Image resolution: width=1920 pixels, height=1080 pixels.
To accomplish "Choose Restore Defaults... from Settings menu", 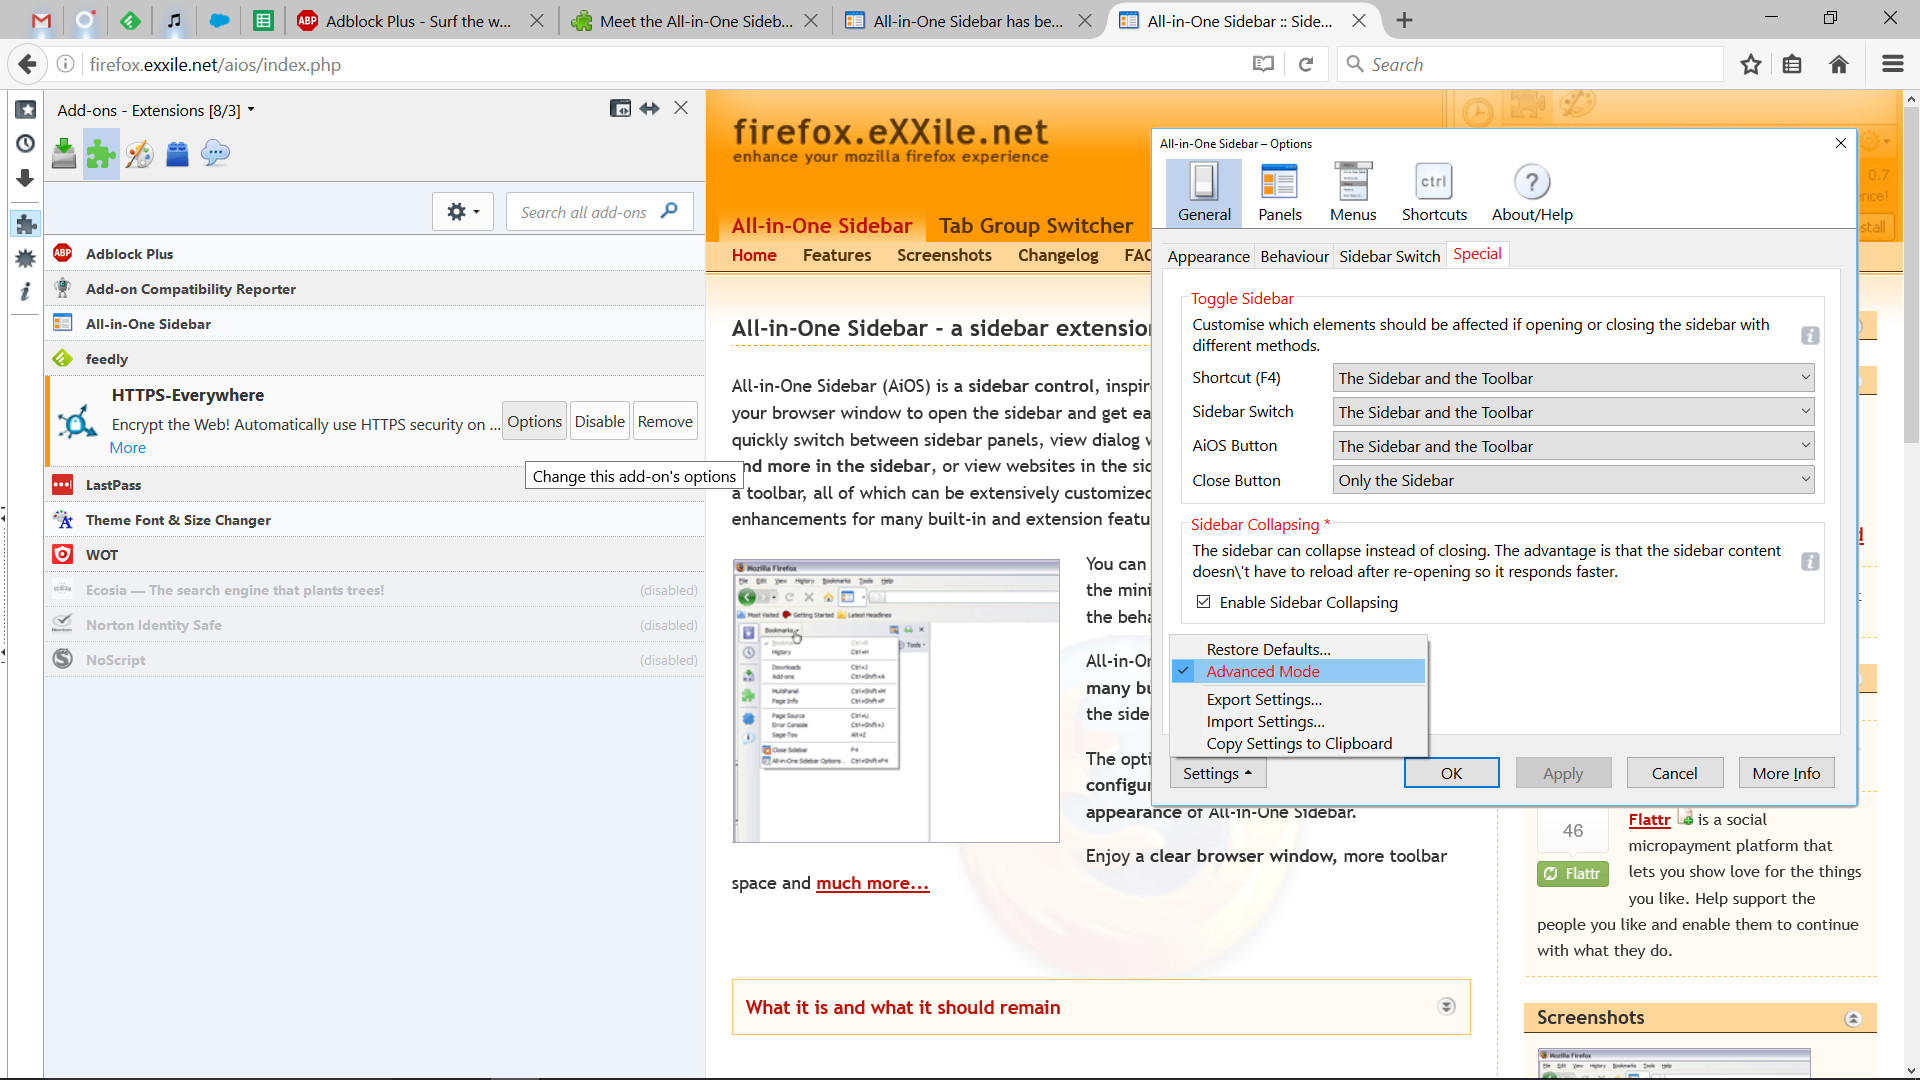I will coord(1299,649).
